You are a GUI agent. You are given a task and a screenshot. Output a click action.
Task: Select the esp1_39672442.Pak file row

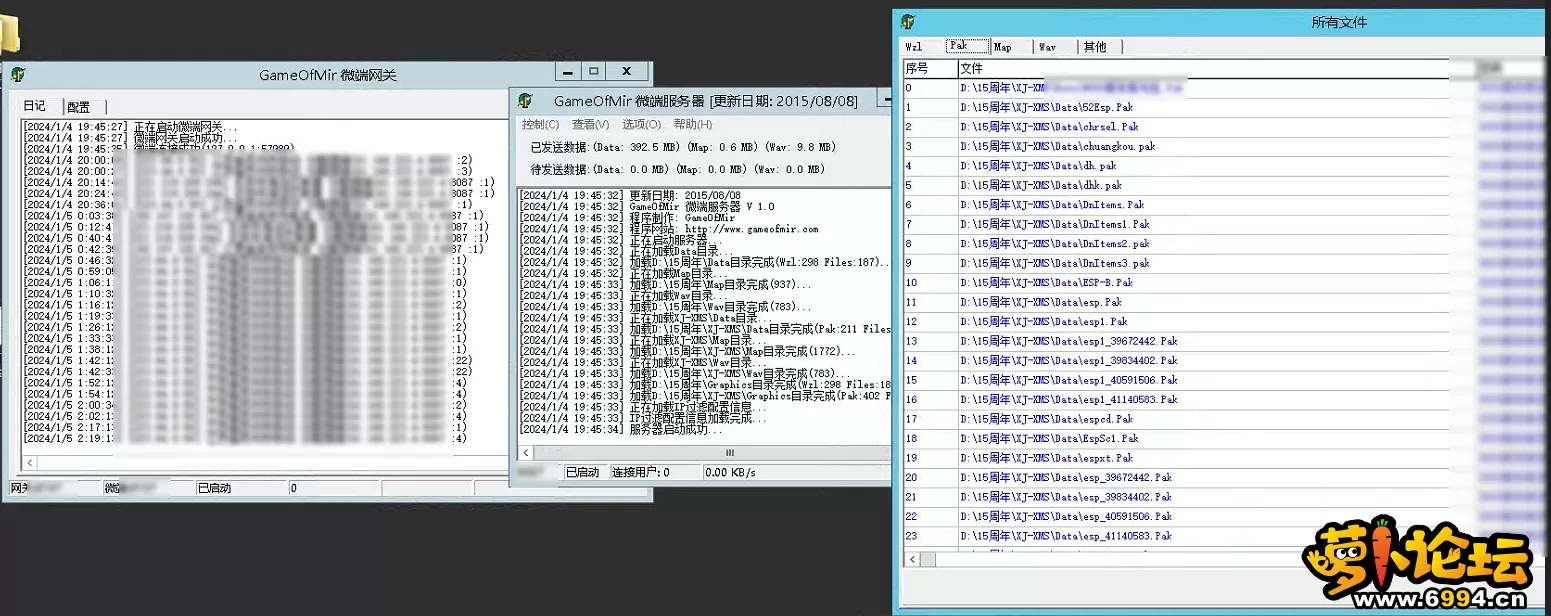1175,341
